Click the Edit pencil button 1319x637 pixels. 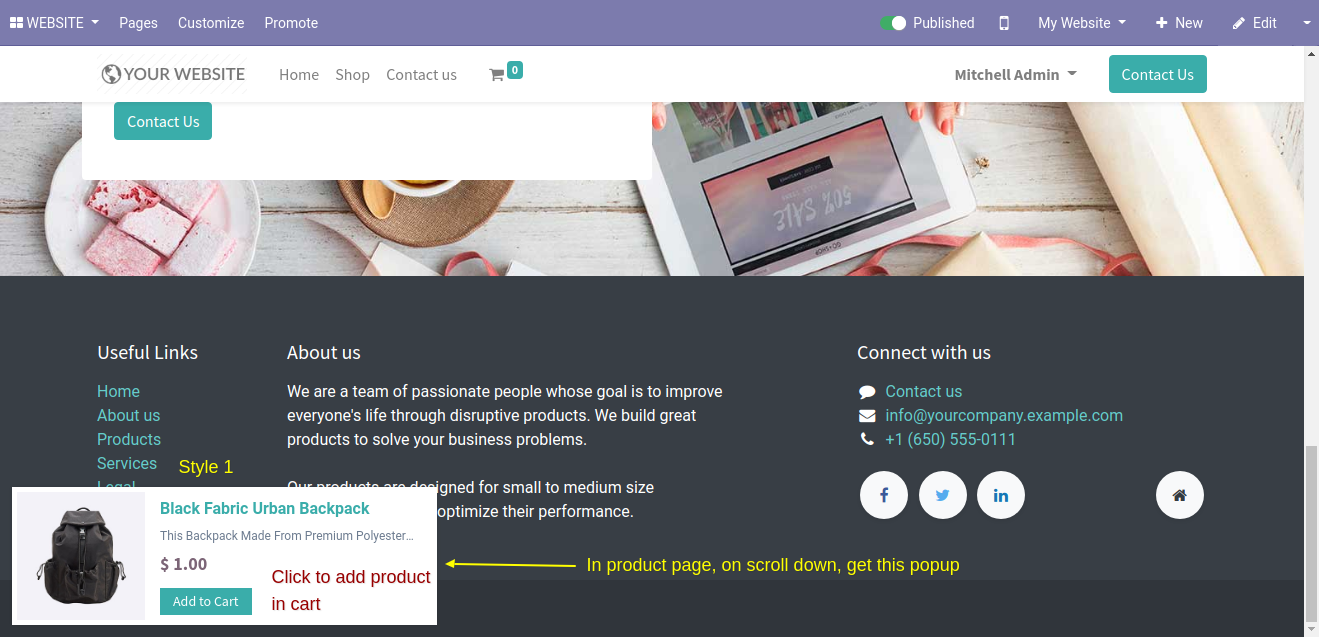(x=1255, y=23)
